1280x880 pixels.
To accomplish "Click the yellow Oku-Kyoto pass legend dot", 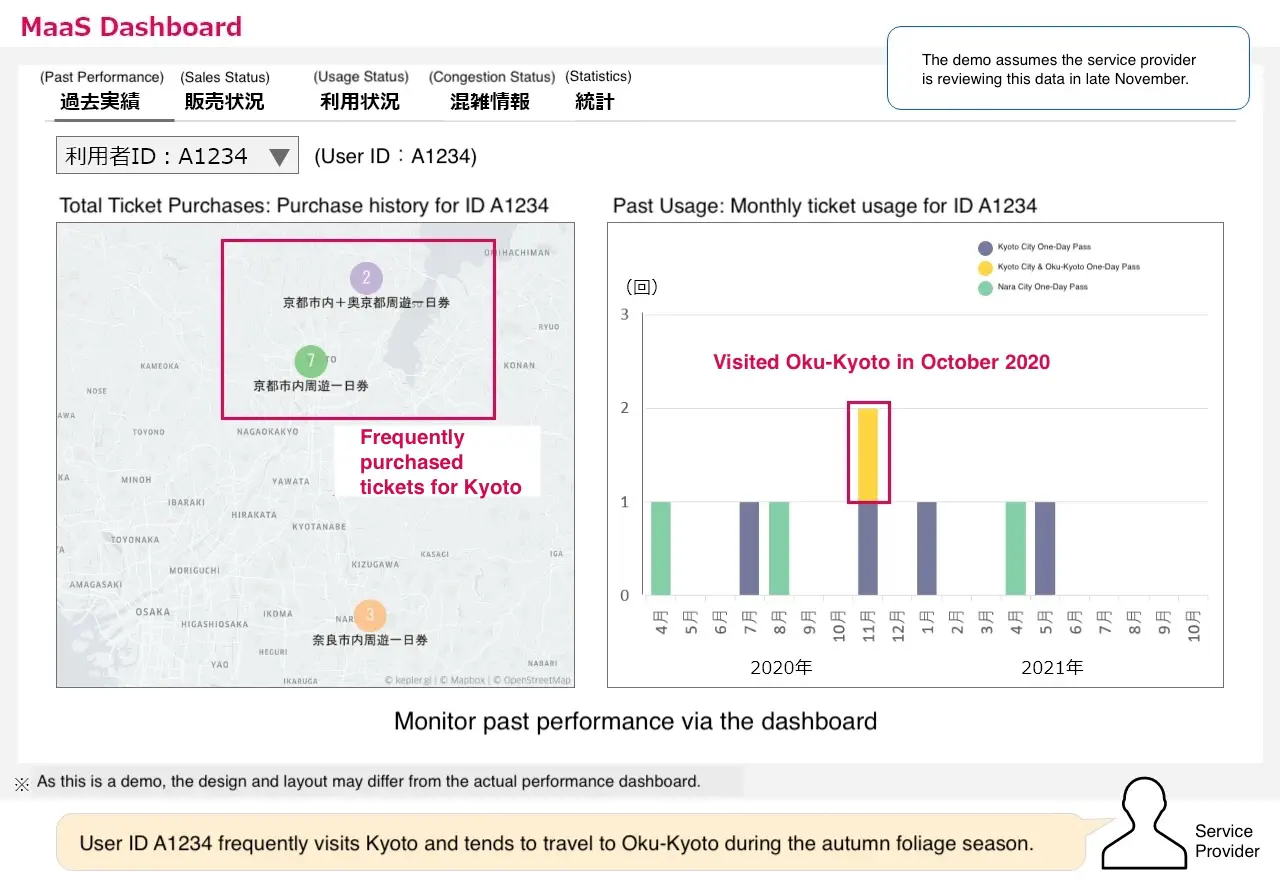I will 985,268.
